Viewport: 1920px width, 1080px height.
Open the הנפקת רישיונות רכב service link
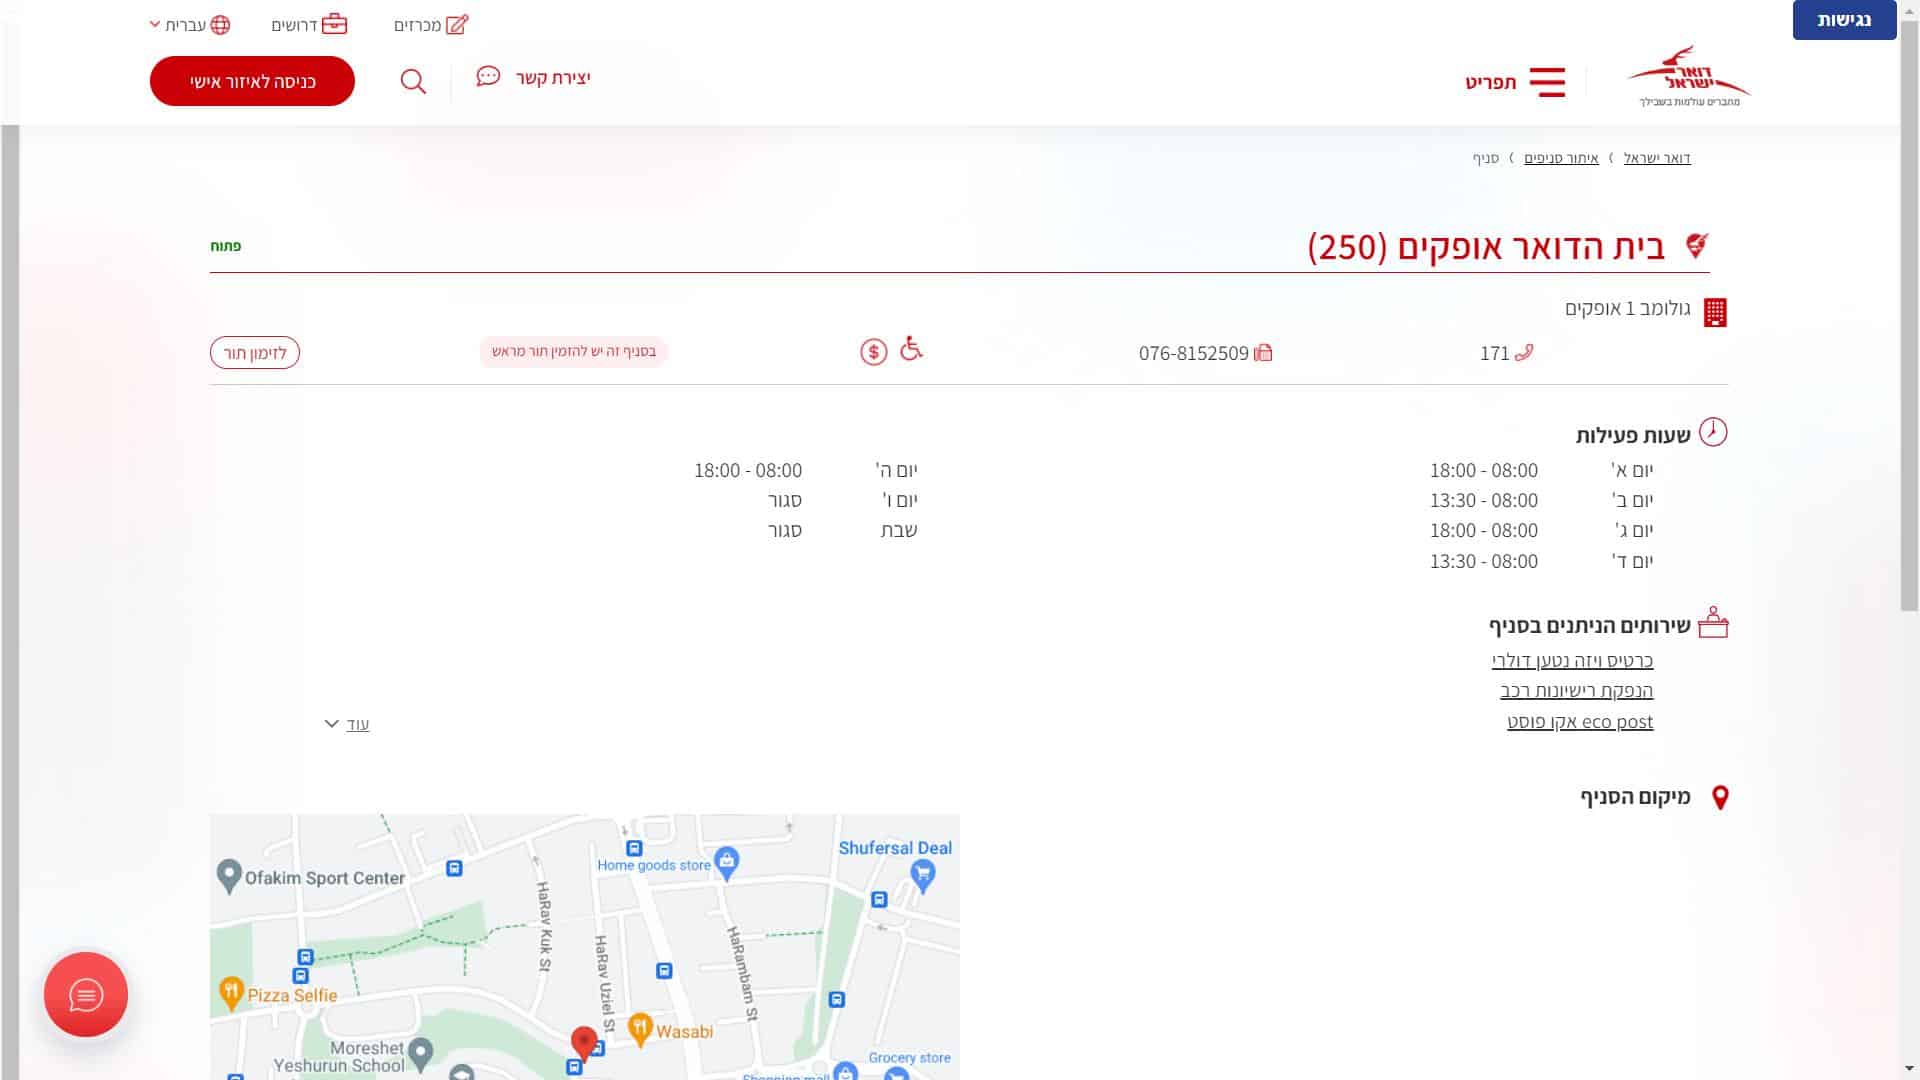(x=1576, y=691)
